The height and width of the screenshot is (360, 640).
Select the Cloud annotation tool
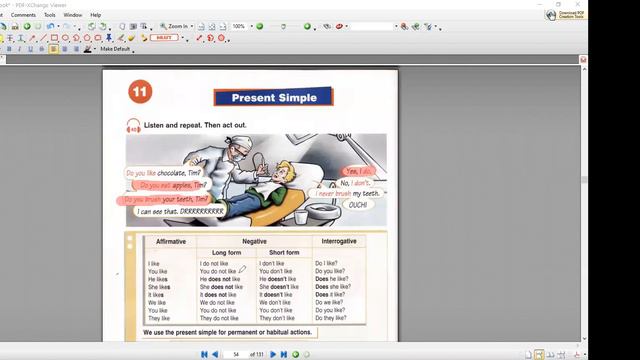coord(98,38)
